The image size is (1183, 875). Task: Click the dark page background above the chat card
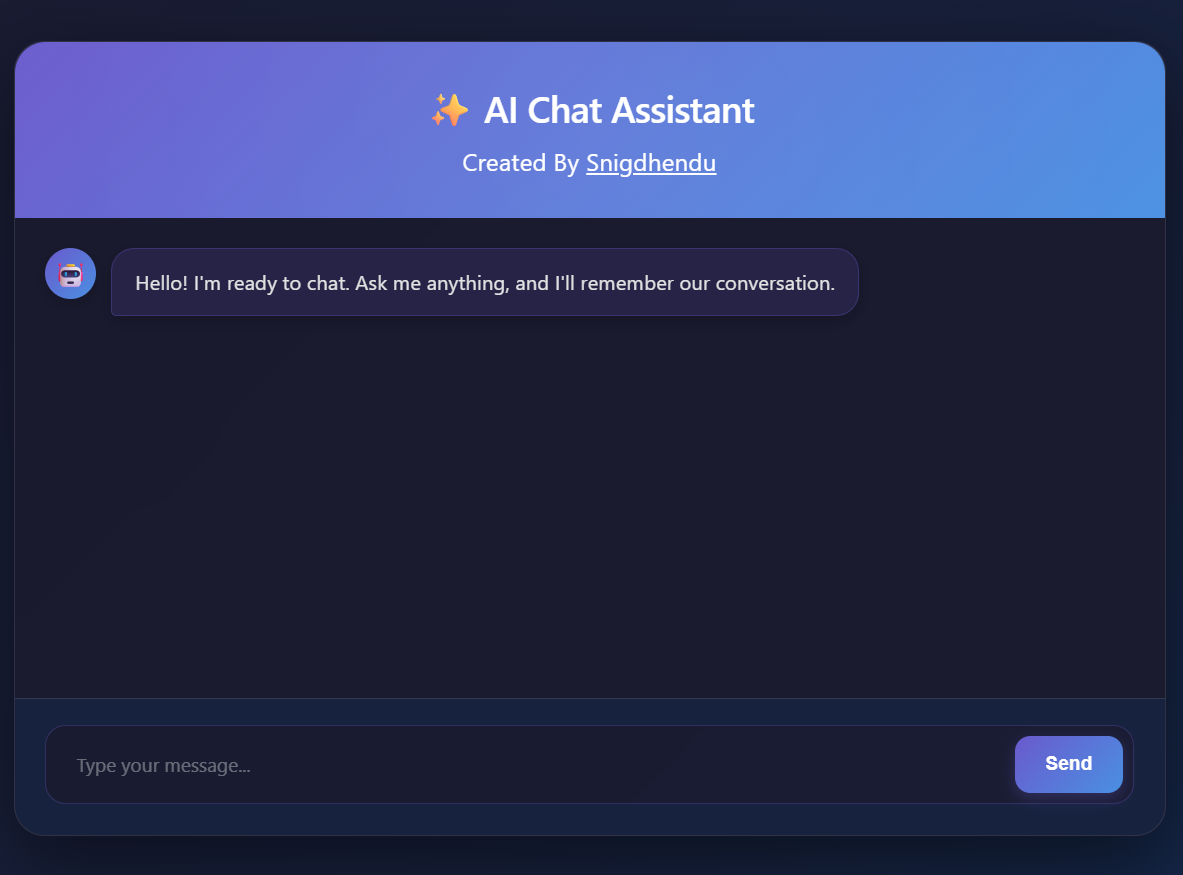tap(590, 18)
